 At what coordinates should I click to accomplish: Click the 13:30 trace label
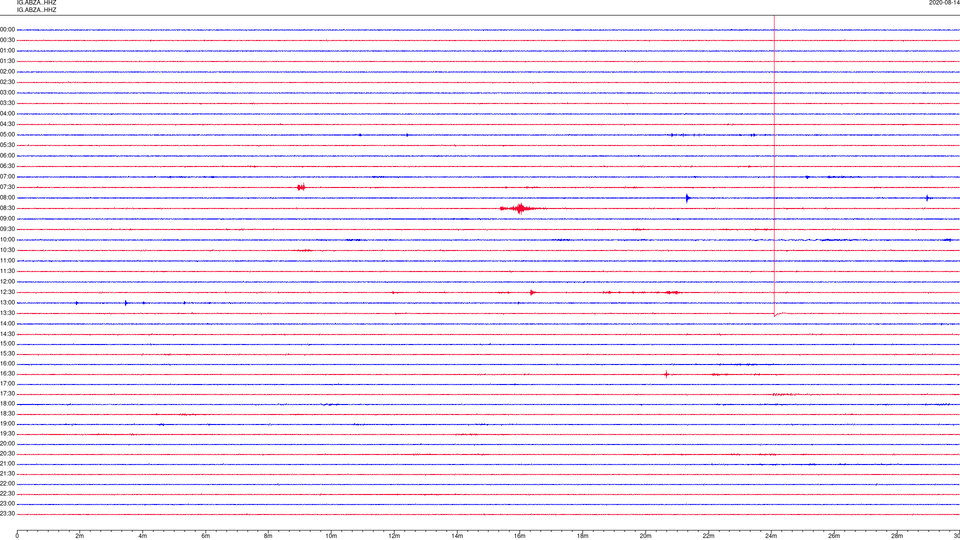pyautogui.click(x=7, y=313)
